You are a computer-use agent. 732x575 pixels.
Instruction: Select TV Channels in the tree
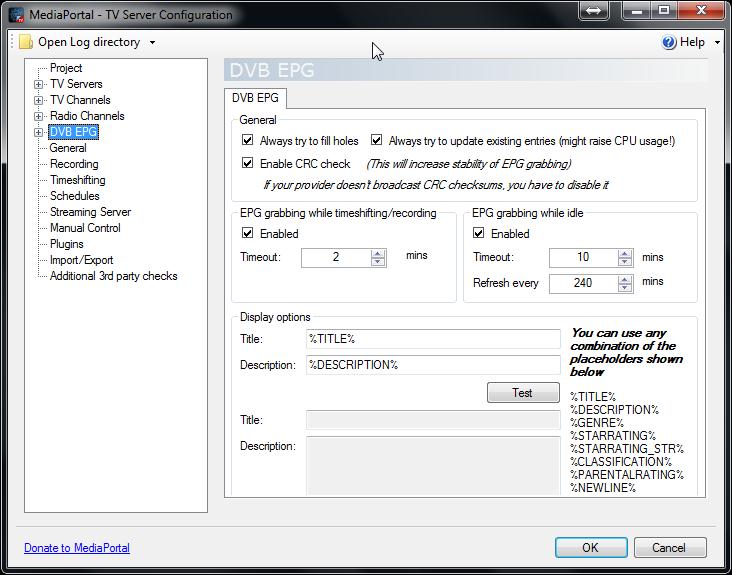click(x=80, y=100)
